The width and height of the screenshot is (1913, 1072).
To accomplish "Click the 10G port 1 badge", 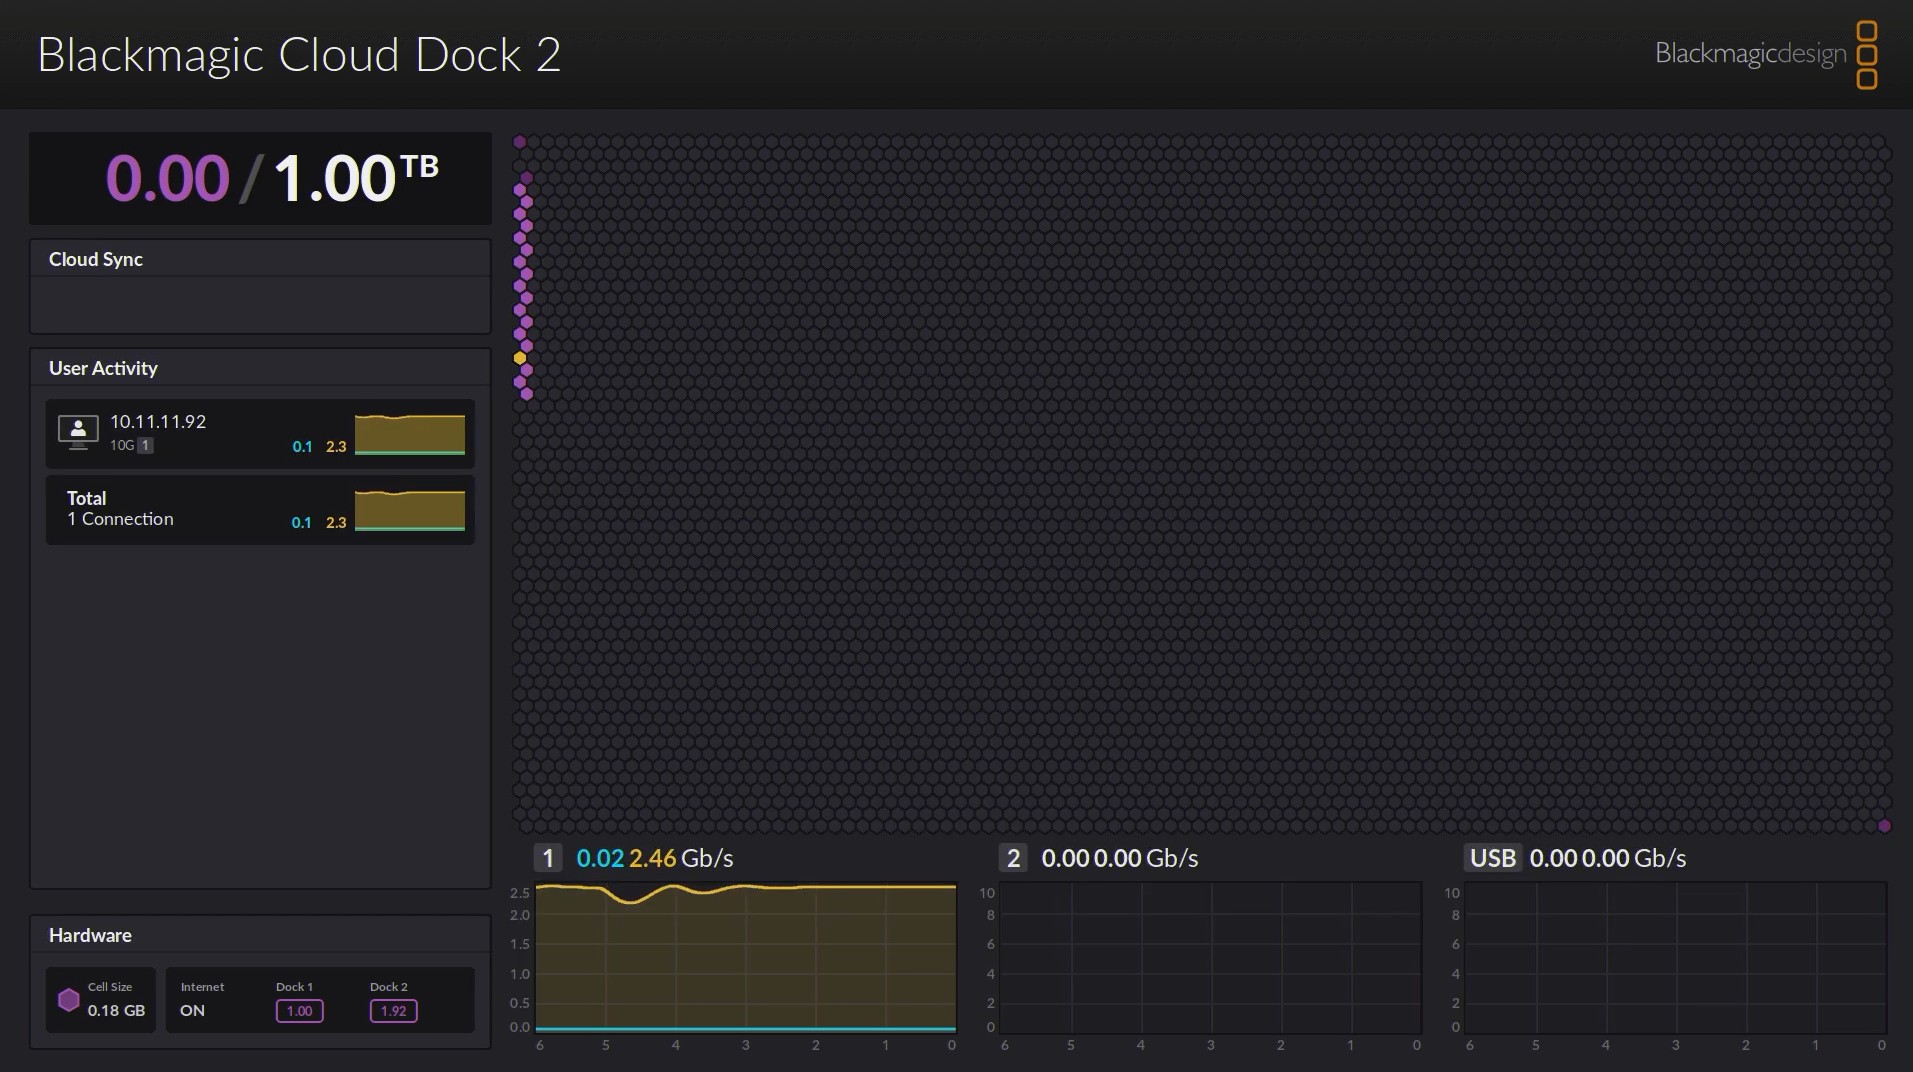I will 145,445.
